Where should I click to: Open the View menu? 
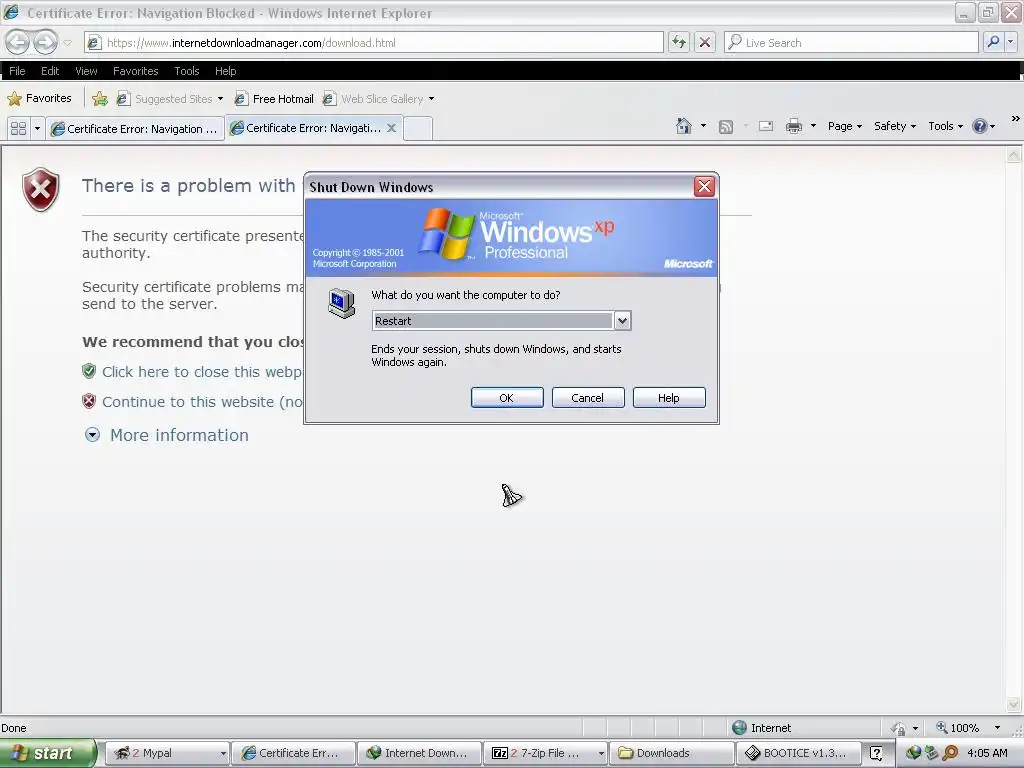tap(86, 71)
